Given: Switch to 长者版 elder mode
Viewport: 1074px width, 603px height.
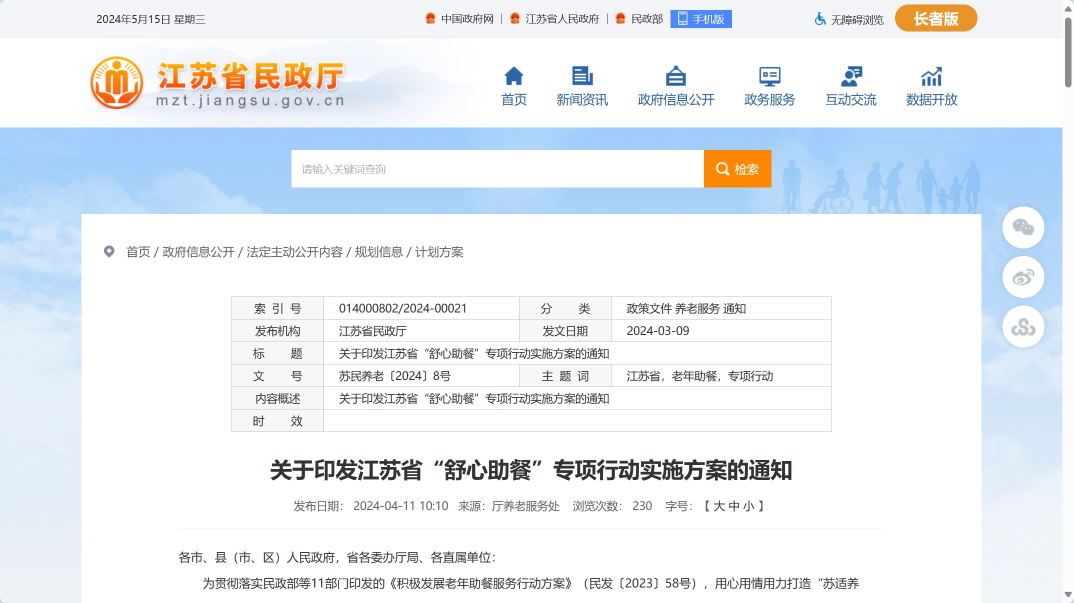Looking at the screenshot, I should [x=935, y=19].
